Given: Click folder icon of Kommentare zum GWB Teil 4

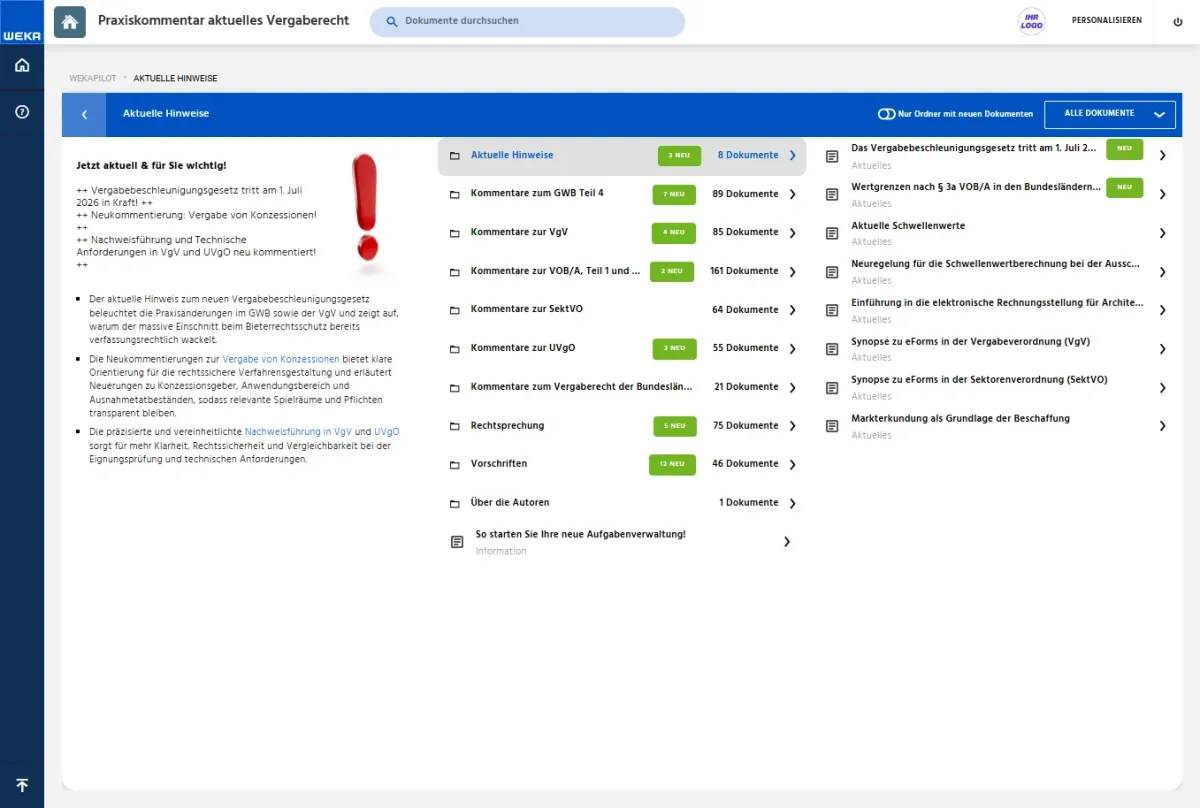Looking at the screenshot, I should click(455, 194).
